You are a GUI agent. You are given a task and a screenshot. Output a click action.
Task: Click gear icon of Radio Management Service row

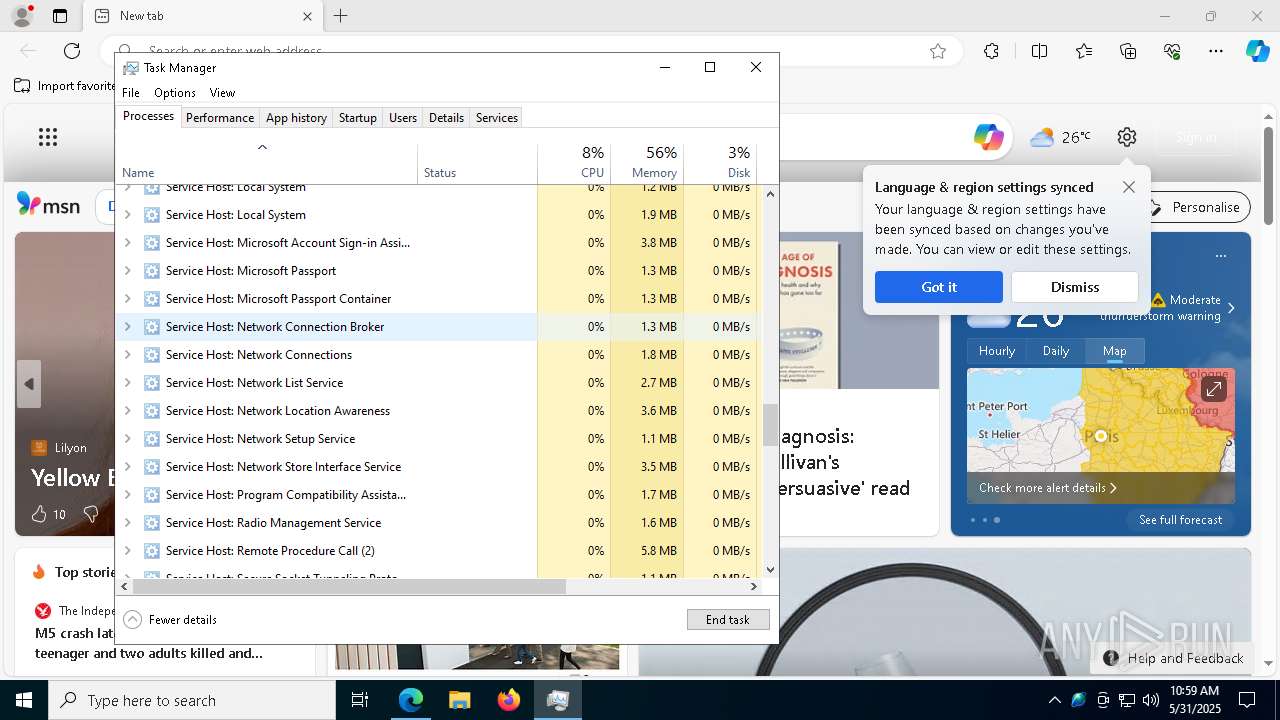point(152,523)
